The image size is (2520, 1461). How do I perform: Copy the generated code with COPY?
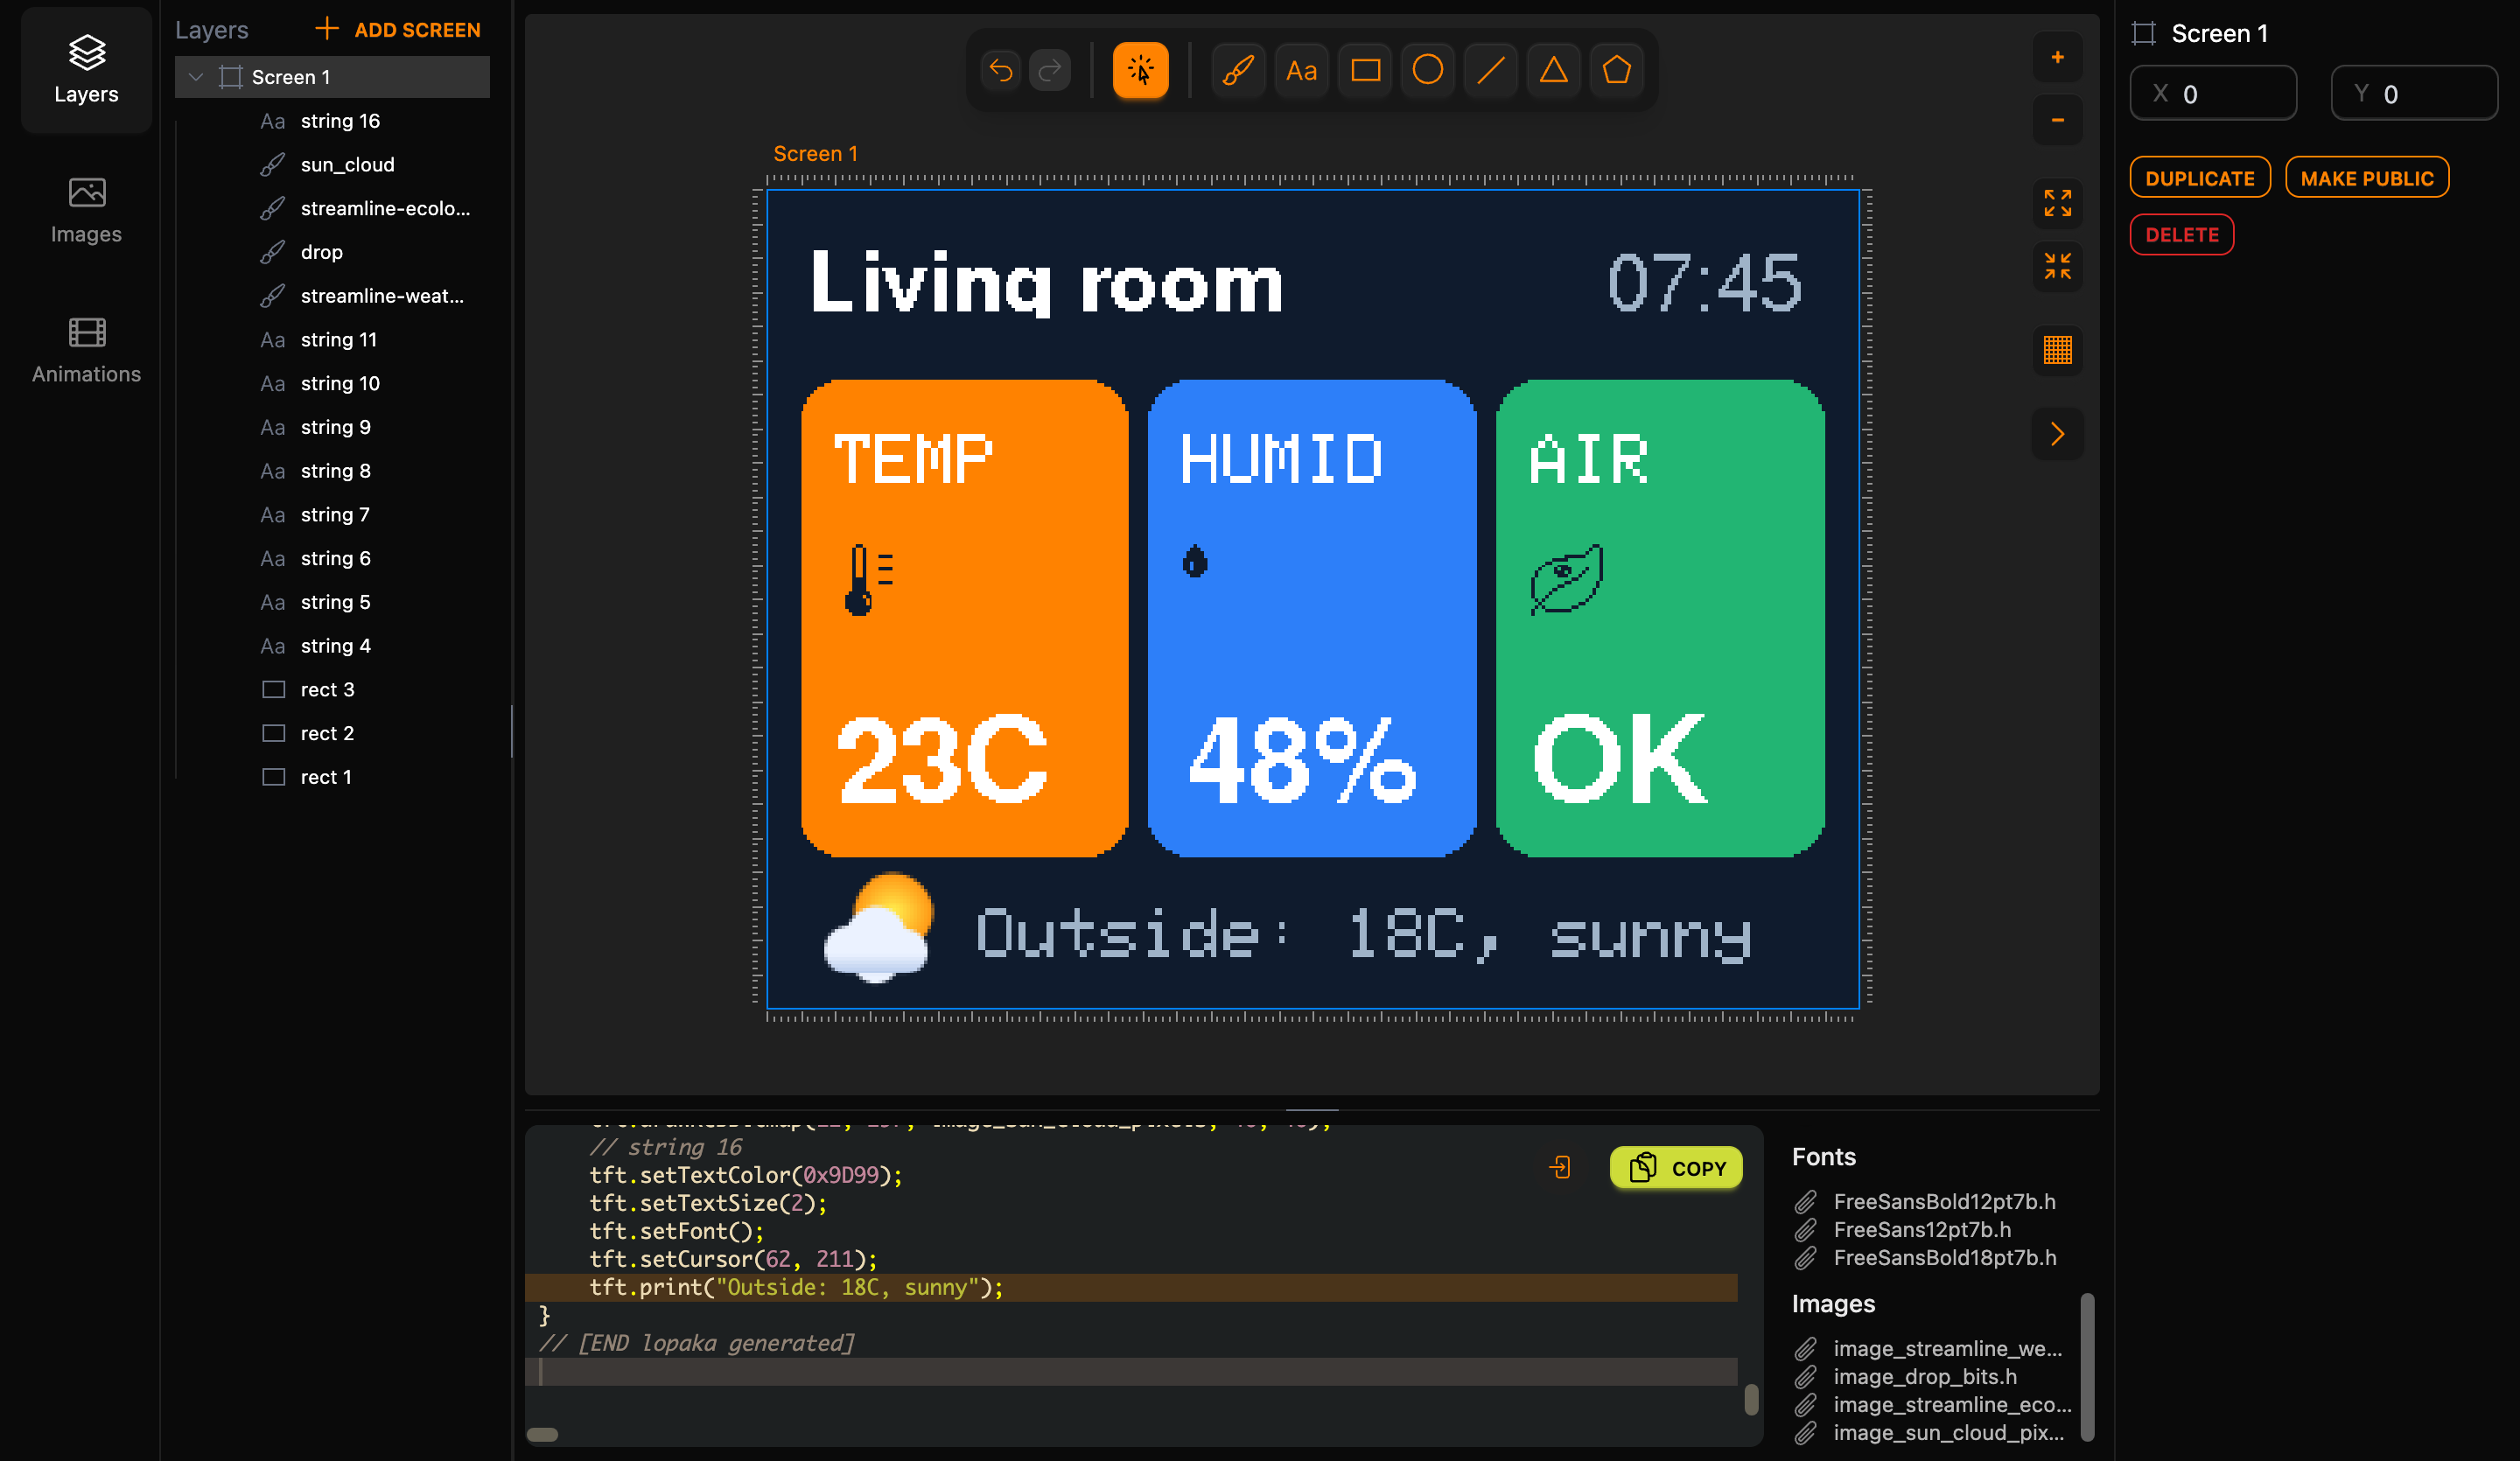click(x=1676, y=1168)
